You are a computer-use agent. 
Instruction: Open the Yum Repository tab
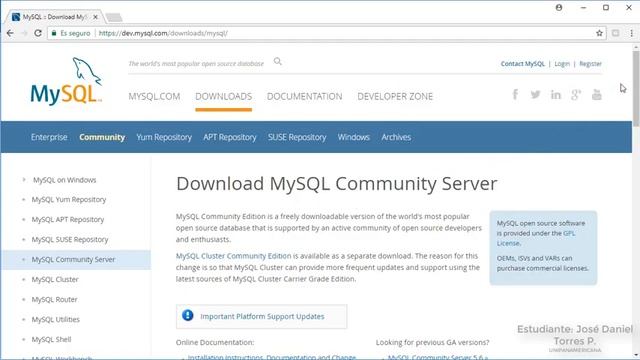(x=164, y=137)
